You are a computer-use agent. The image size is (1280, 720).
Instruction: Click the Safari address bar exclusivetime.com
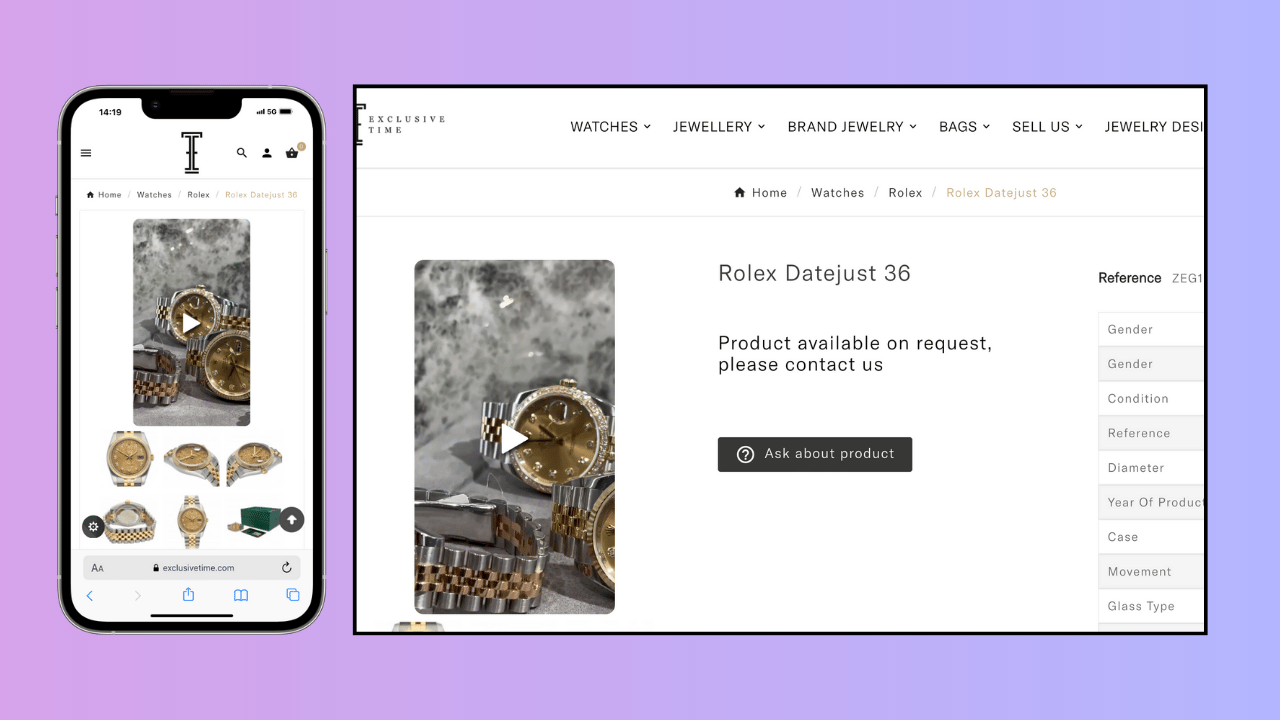coord(192,568)
